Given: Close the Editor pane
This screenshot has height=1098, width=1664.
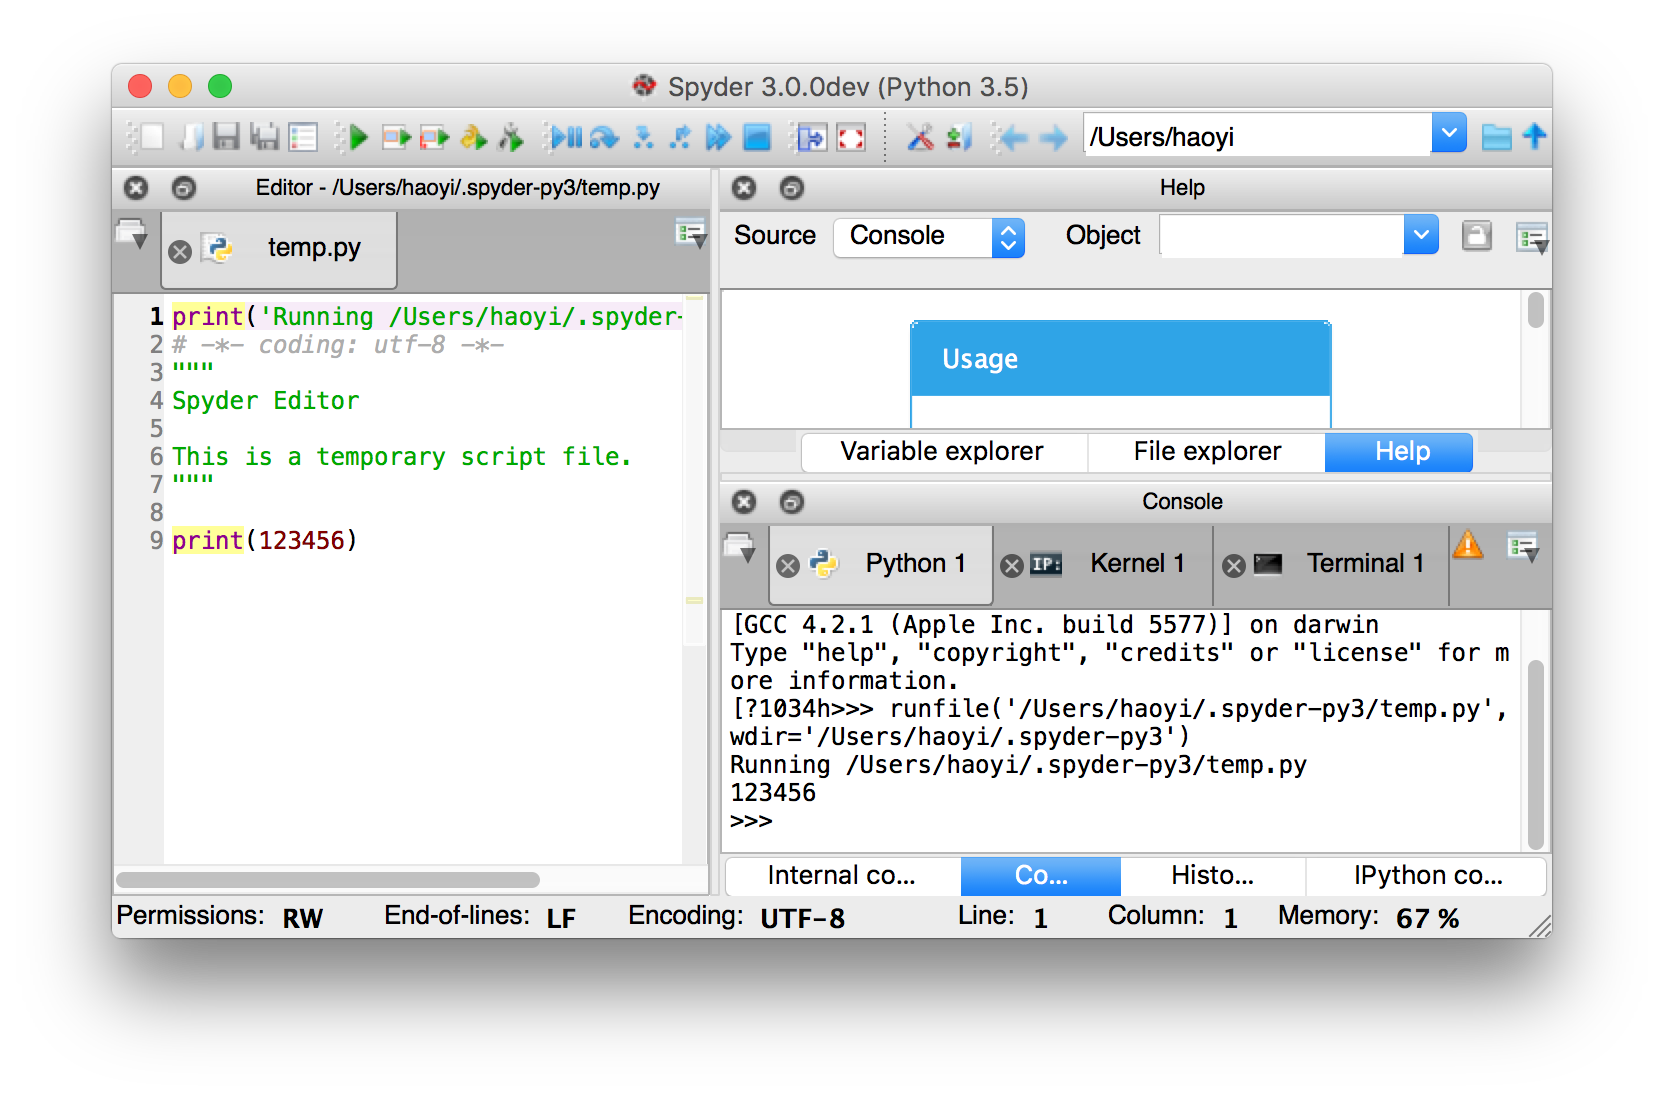Looking at the screenshot, I should tap(136, 188).
